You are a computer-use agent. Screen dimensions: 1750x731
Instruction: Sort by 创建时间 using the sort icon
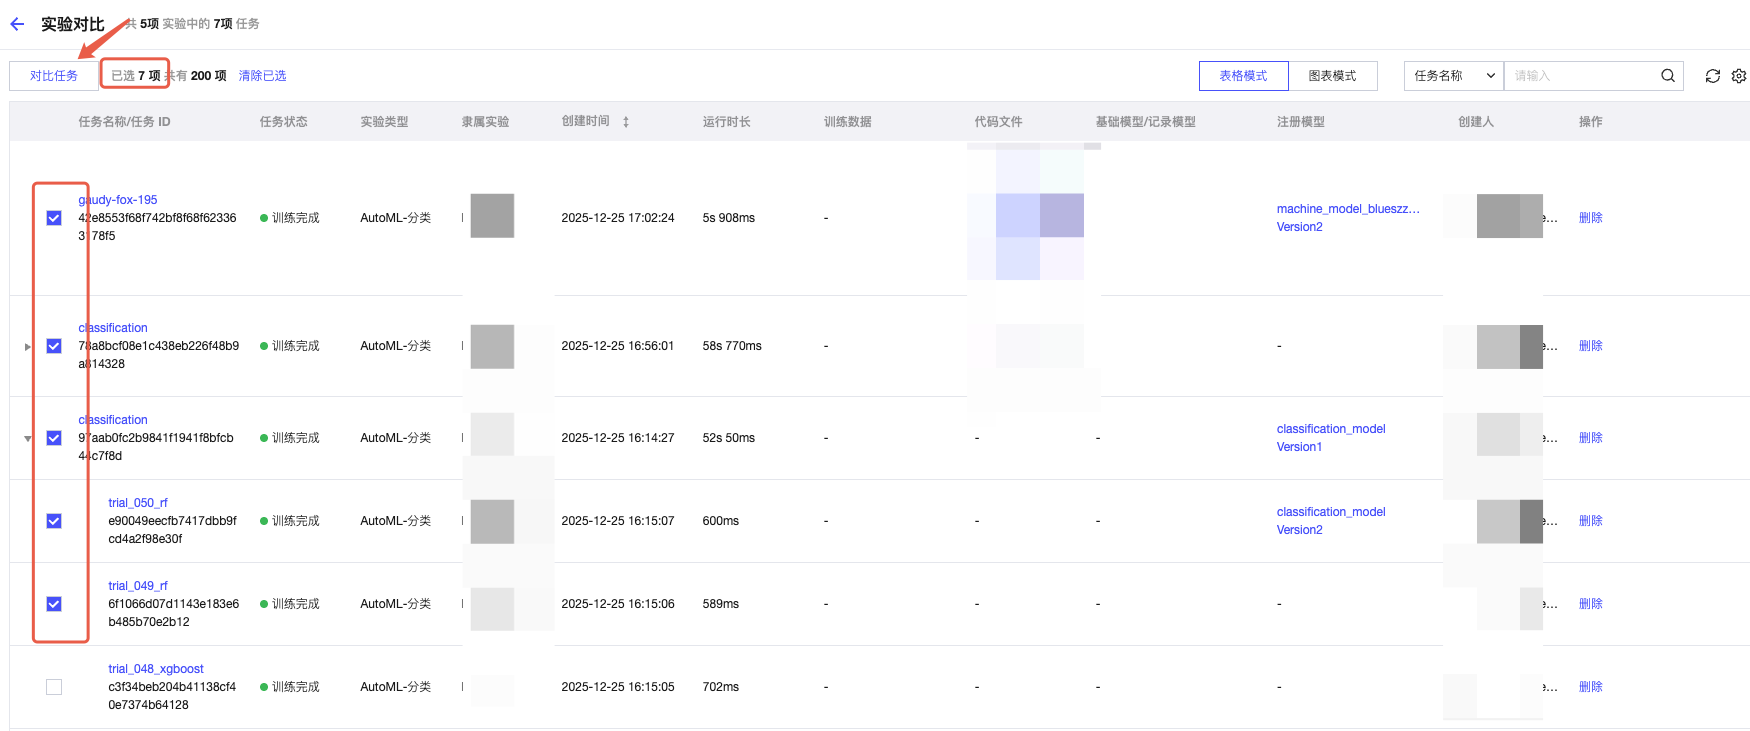click(x=626, y=122)
